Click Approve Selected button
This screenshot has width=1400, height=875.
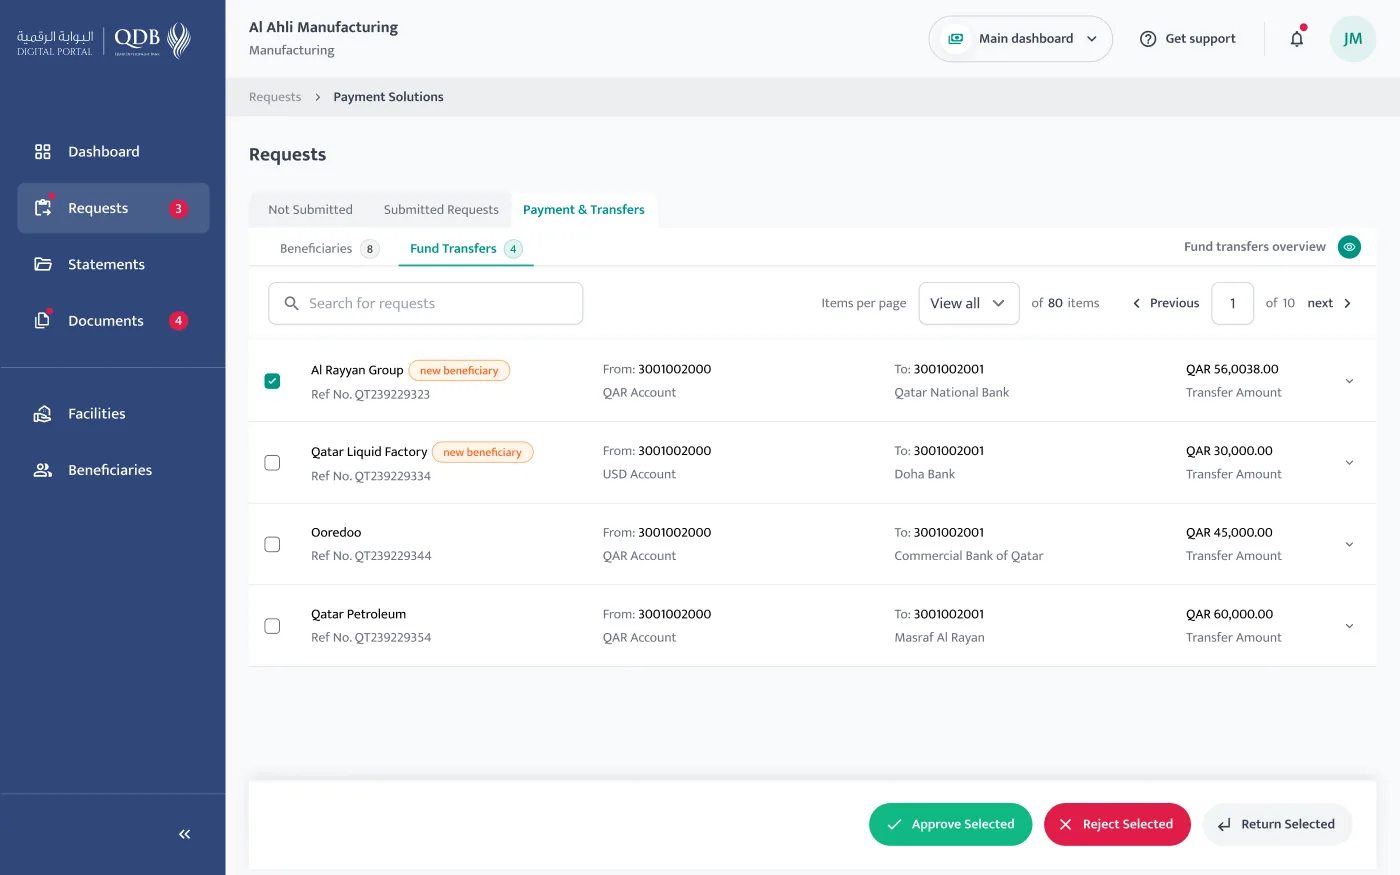tap(950, 825)
